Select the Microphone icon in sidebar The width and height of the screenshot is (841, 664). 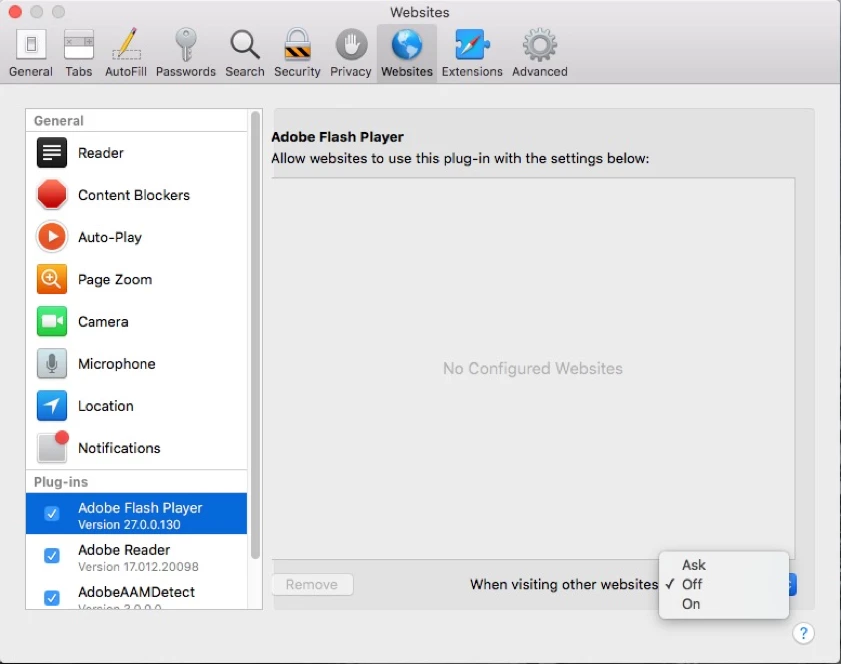coord(51,364)
